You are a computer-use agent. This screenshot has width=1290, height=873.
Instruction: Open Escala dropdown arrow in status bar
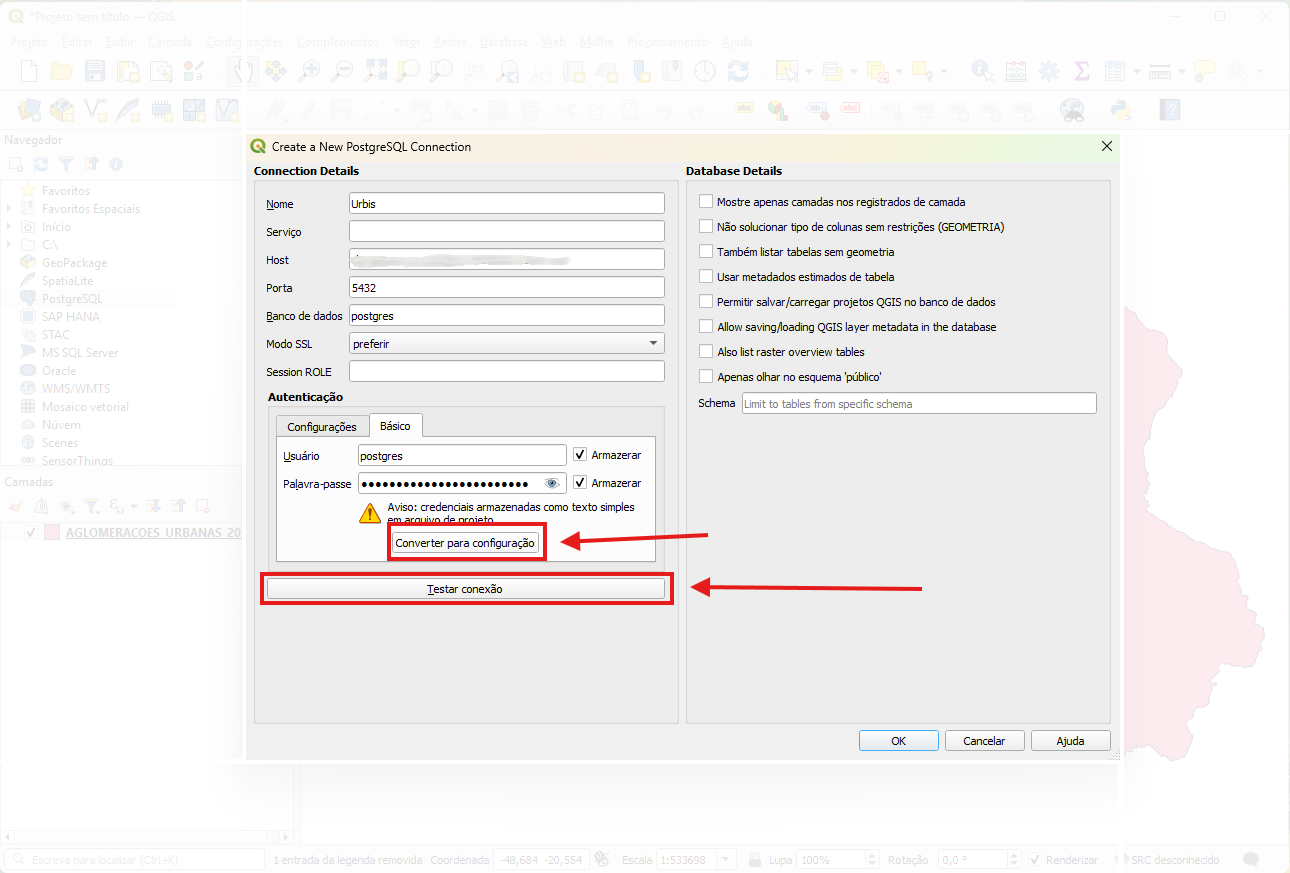726,860
